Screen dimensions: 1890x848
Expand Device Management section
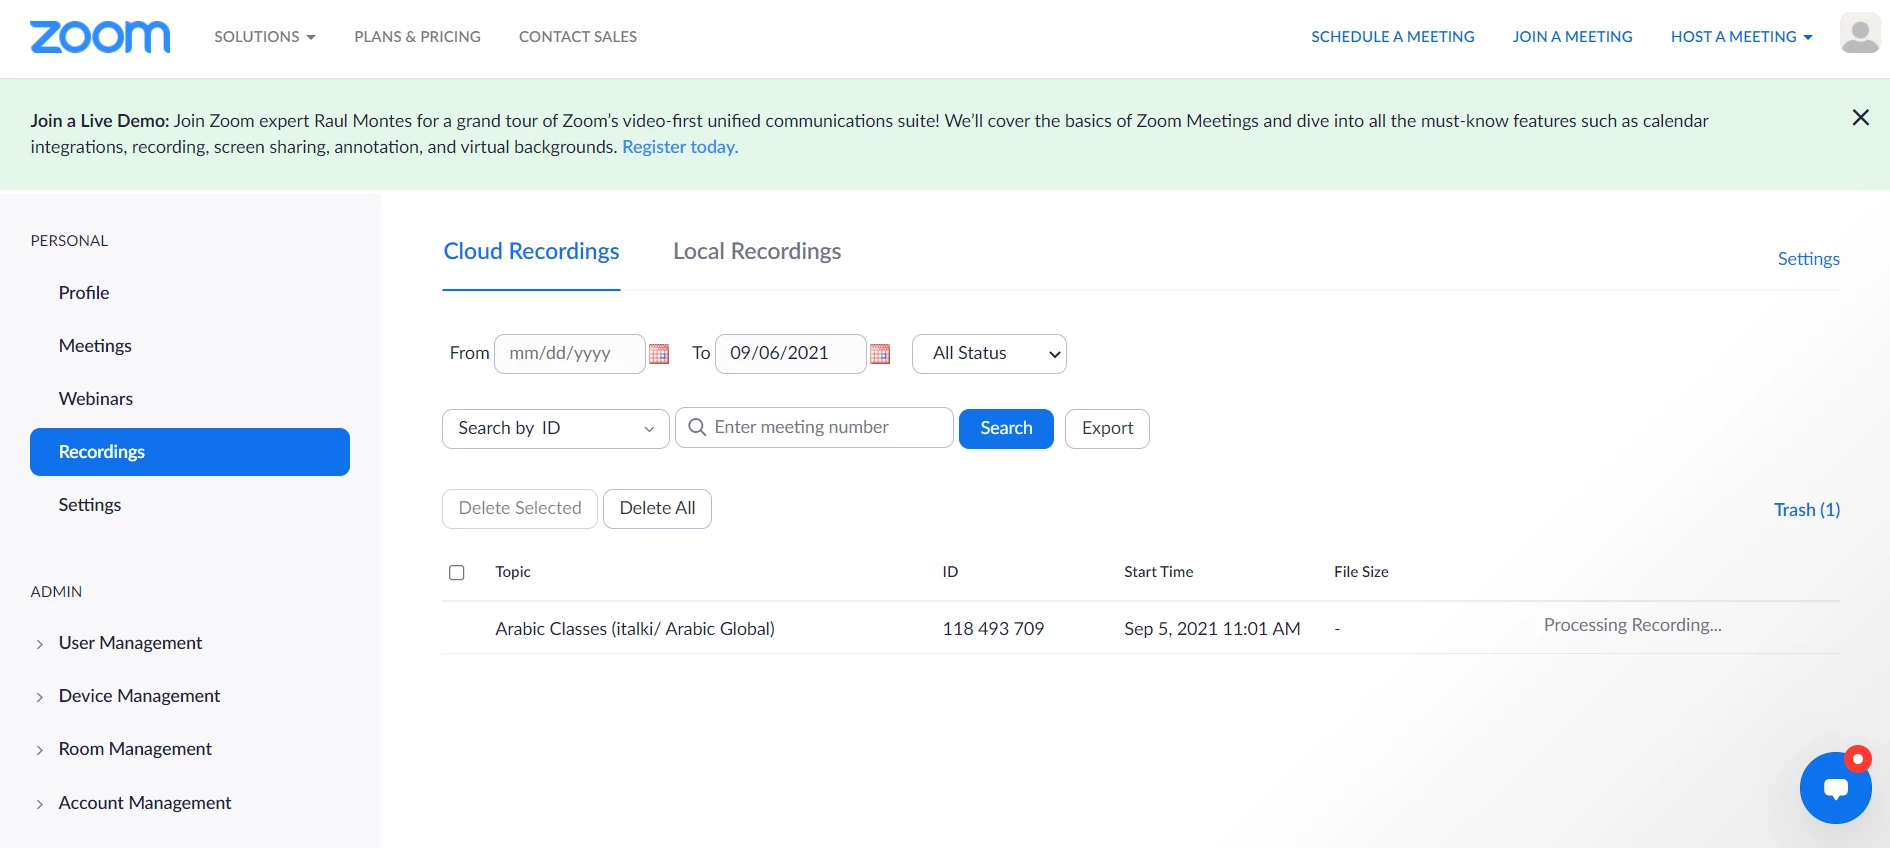click(x=139, y=696)
